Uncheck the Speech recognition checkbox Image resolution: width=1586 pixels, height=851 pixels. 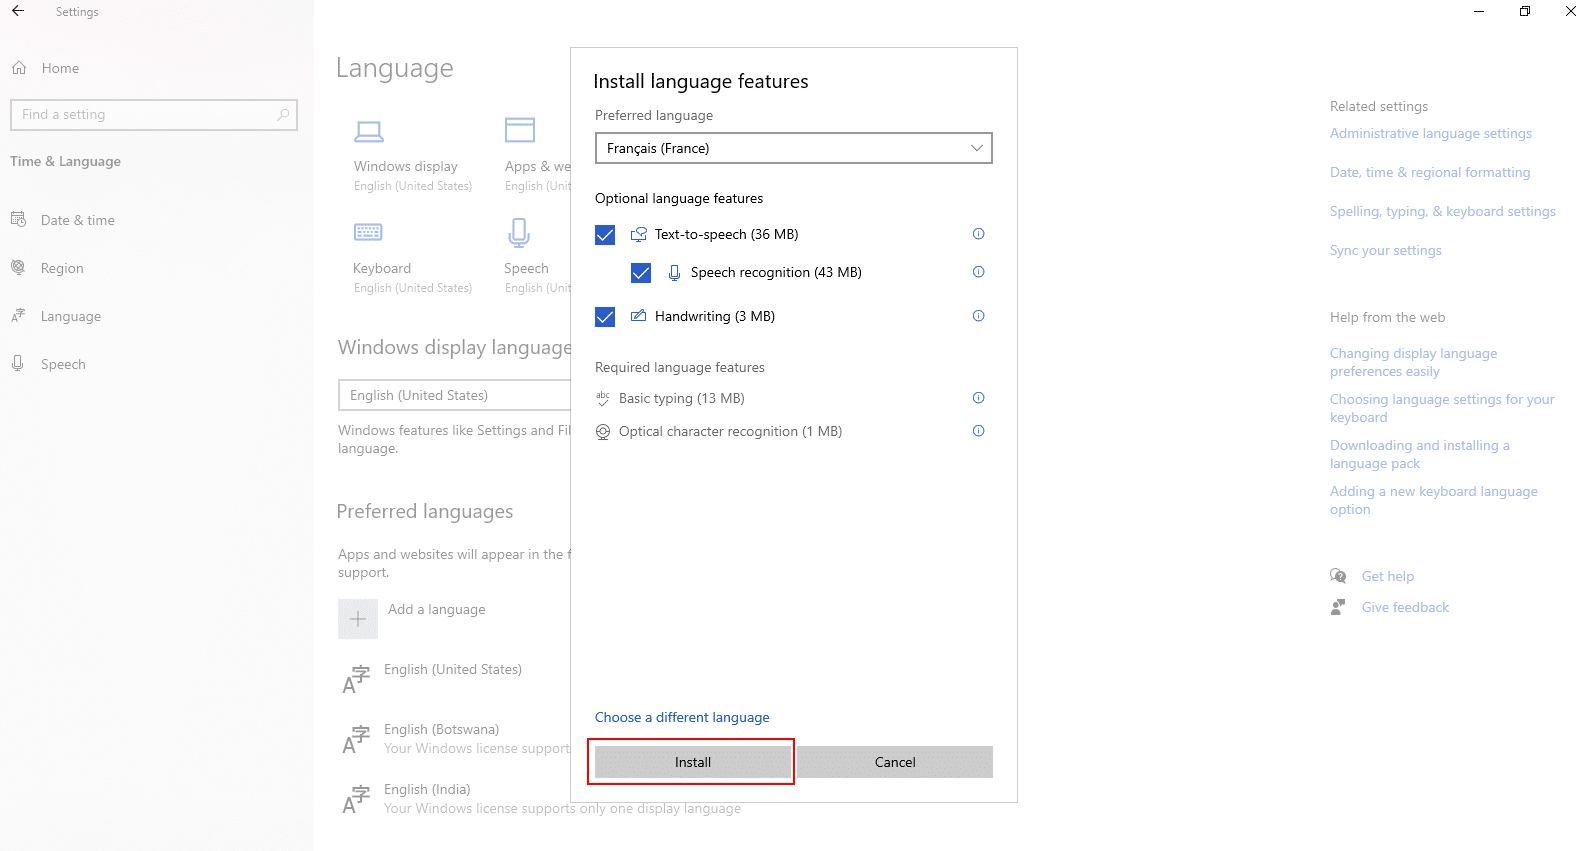click(x=641, y=273)
